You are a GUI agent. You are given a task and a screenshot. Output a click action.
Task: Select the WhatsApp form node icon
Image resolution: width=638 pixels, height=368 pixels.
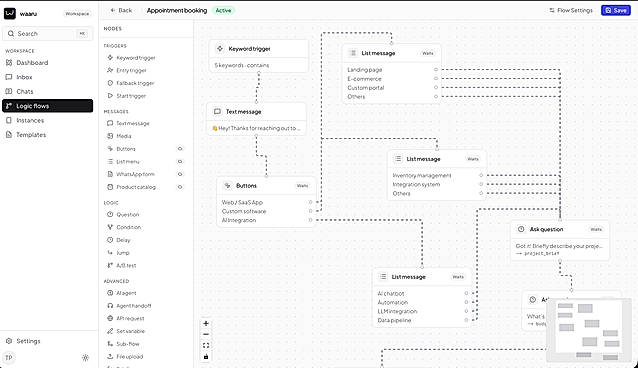[x=110, y=174]
